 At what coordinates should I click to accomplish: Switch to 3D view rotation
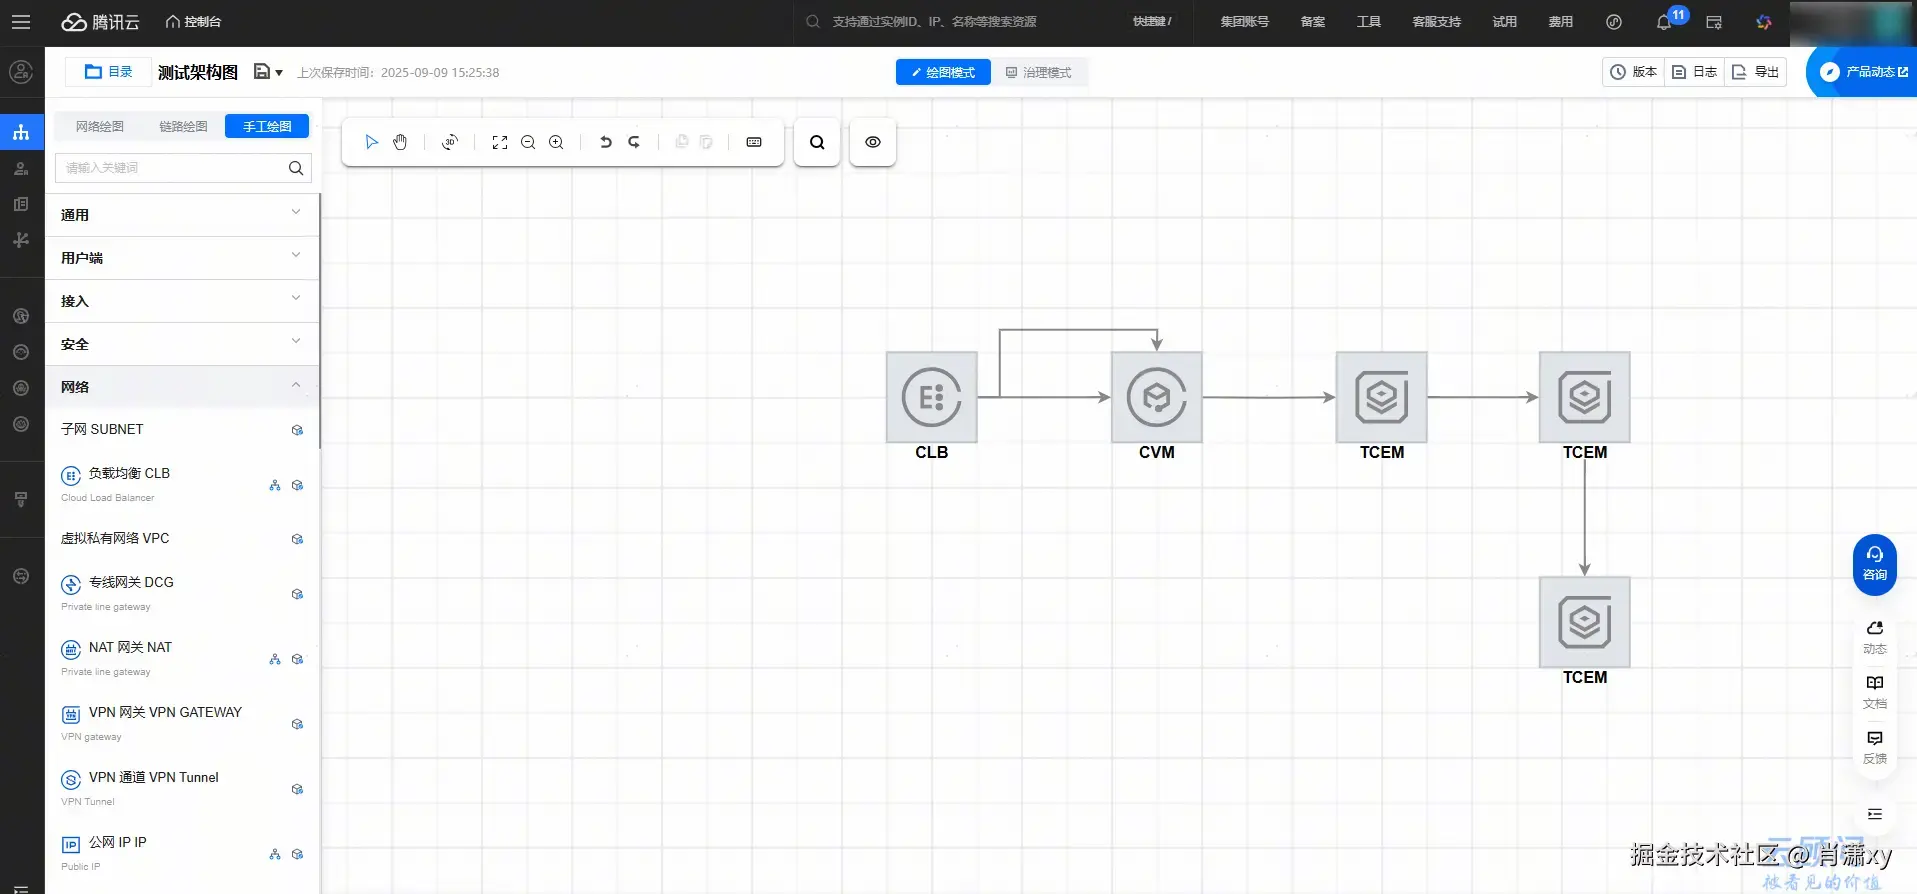pos(450,142)
